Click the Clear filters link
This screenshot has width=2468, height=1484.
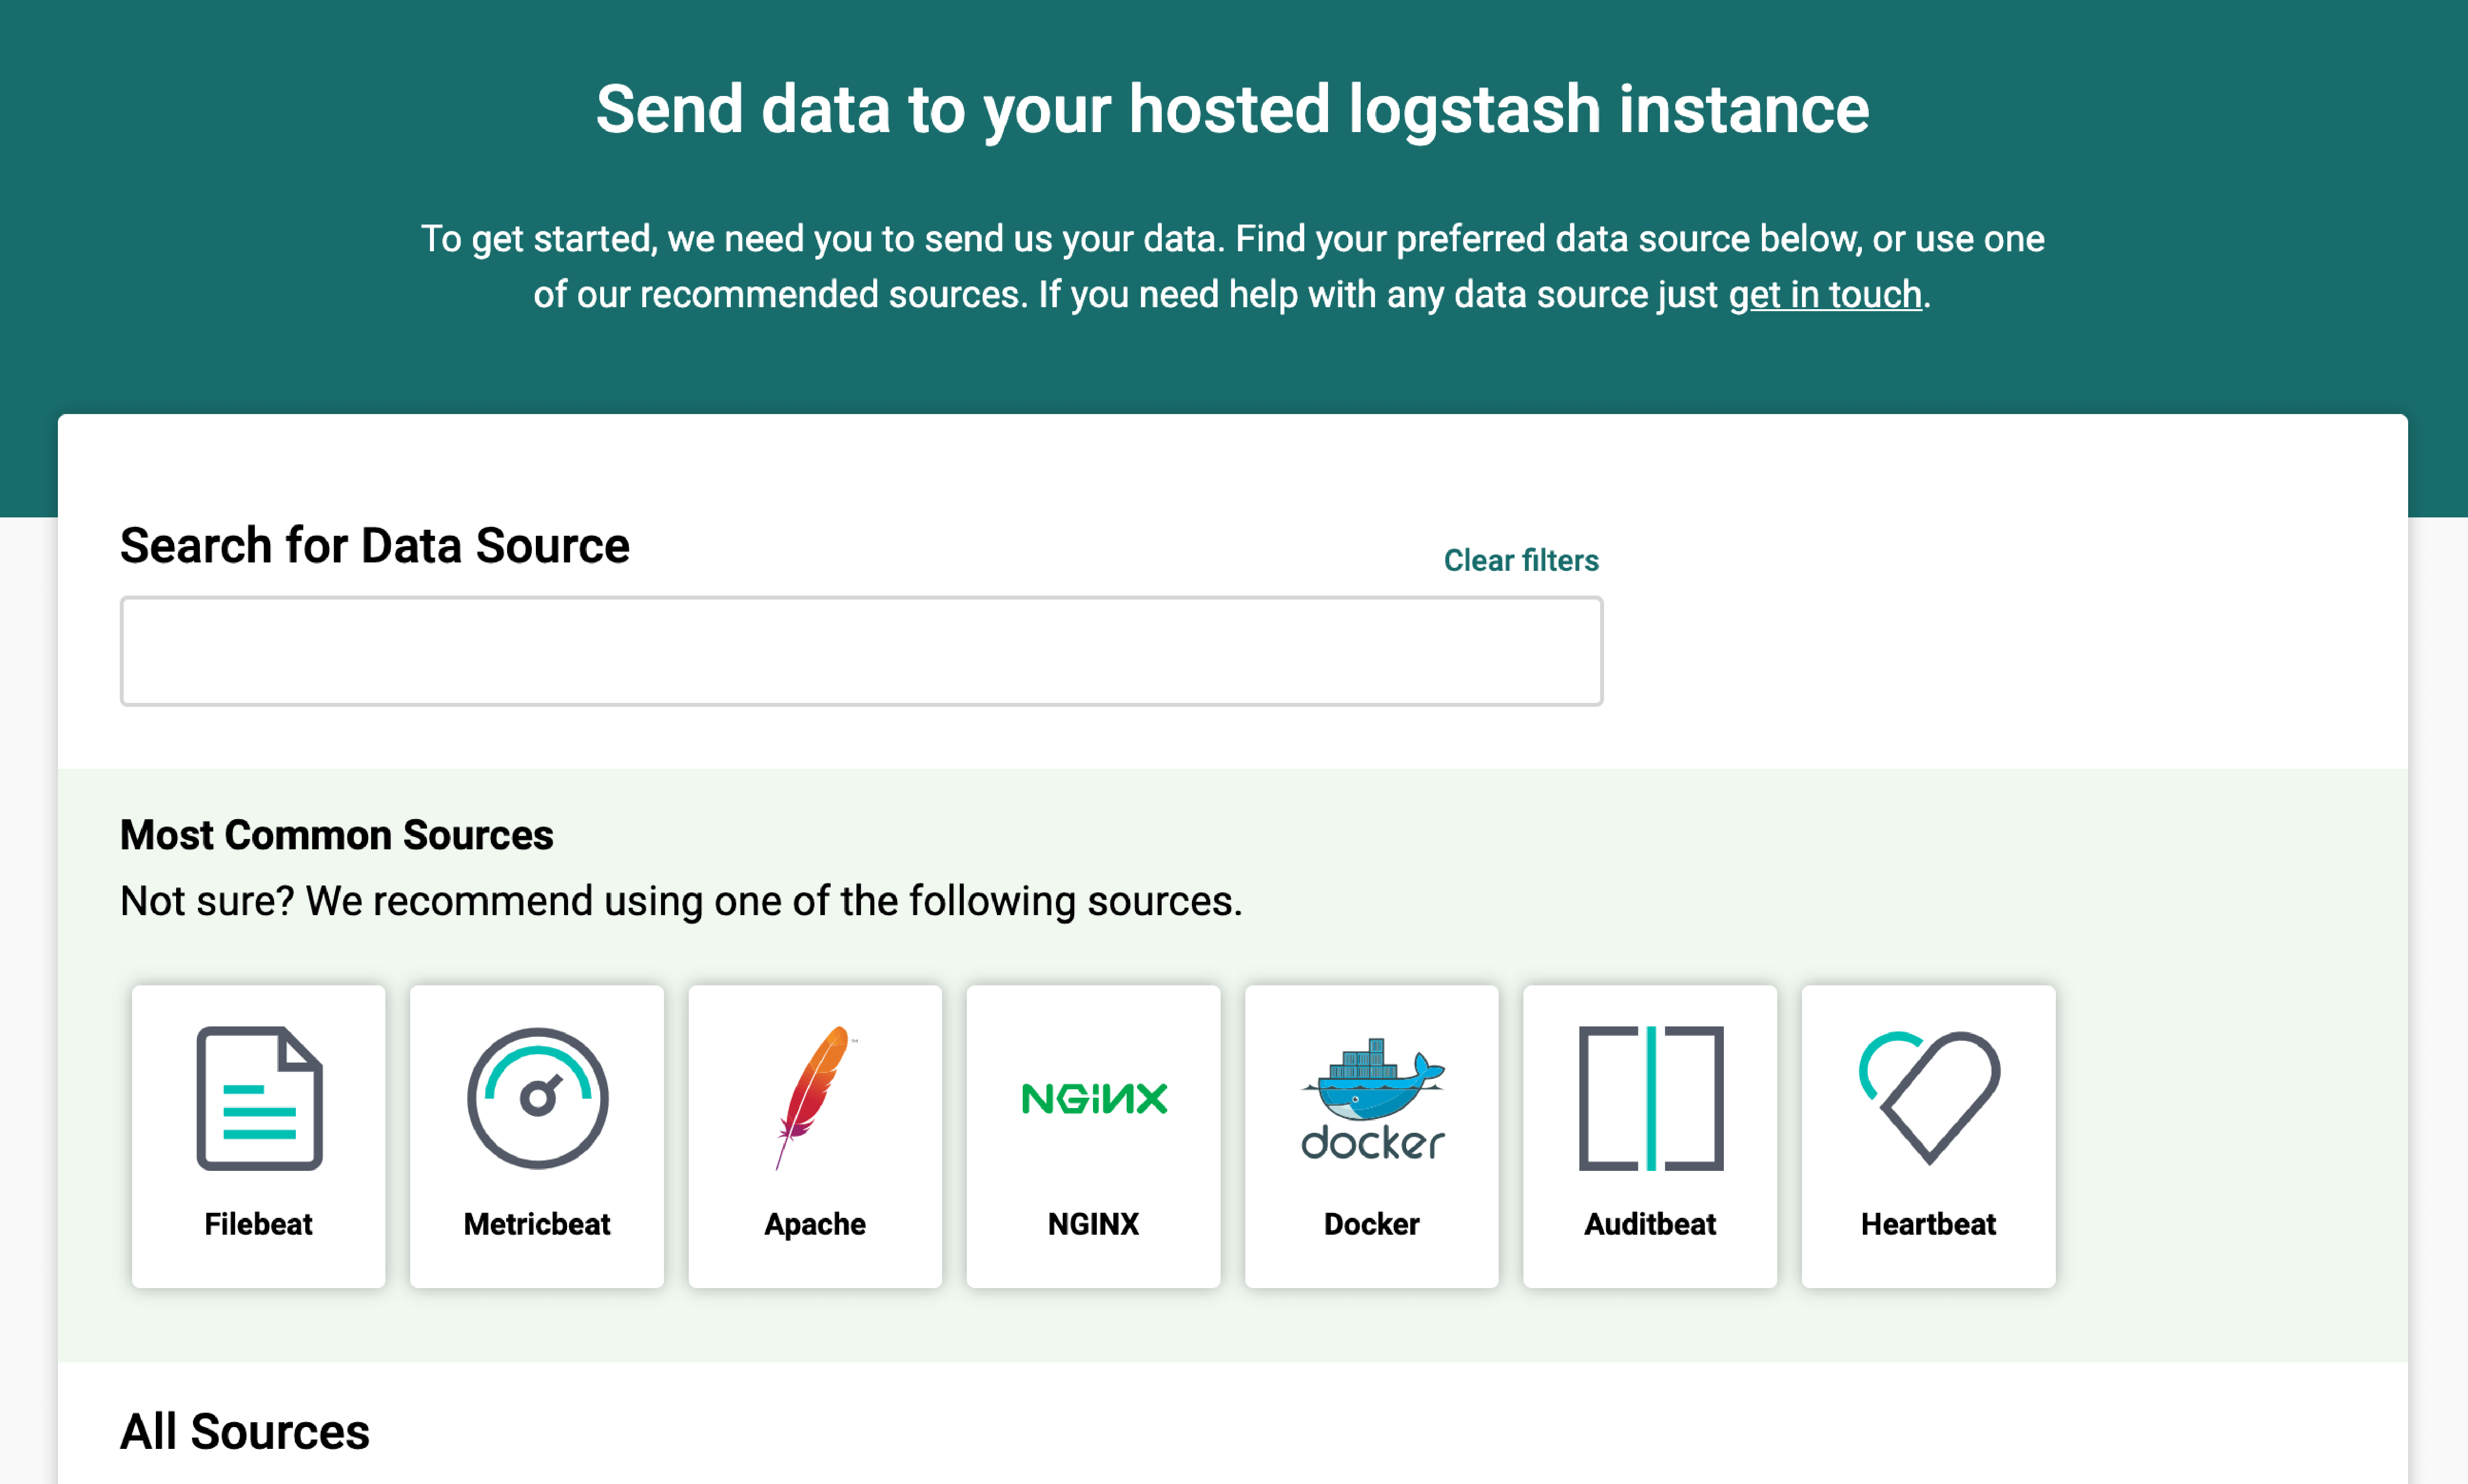1520,561
